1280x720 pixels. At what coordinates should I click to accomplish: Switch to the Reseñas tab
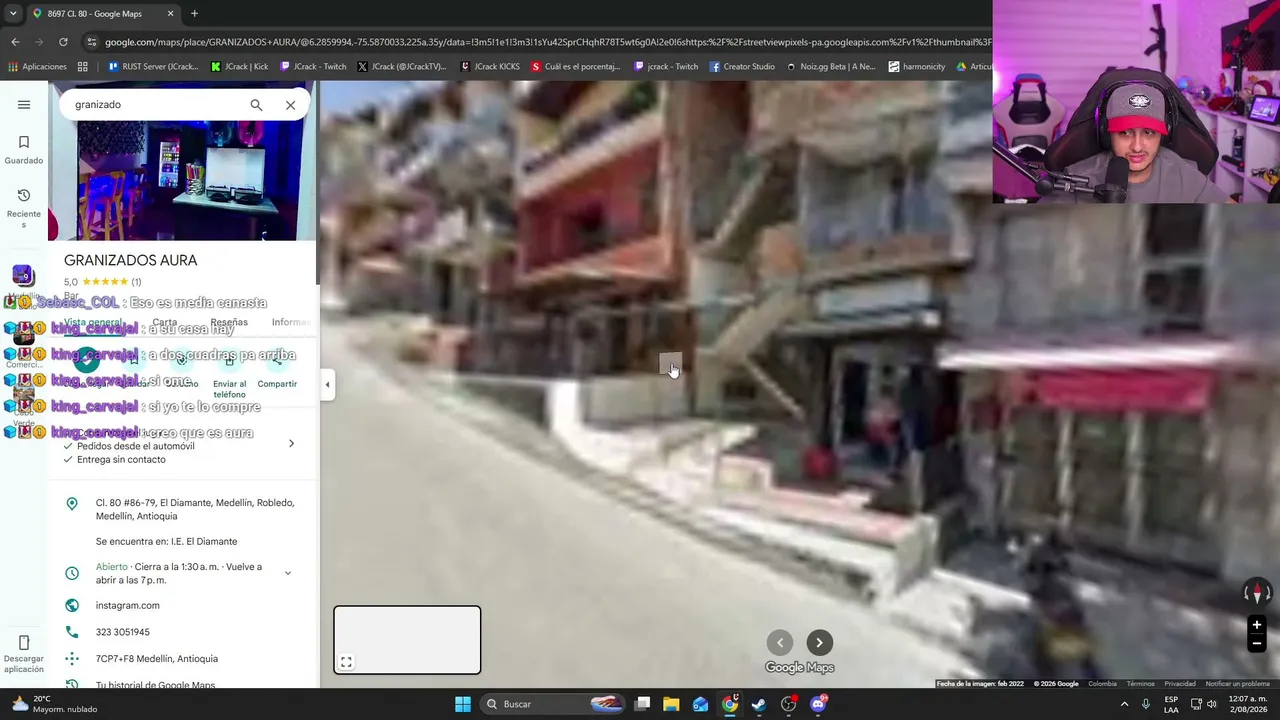pyautogui.click(x=229, y=322)
